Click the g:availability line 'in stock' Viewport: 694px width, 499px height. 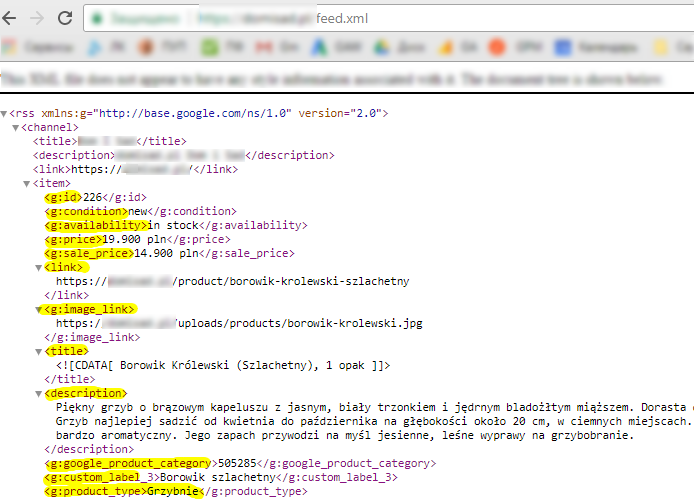176,226
